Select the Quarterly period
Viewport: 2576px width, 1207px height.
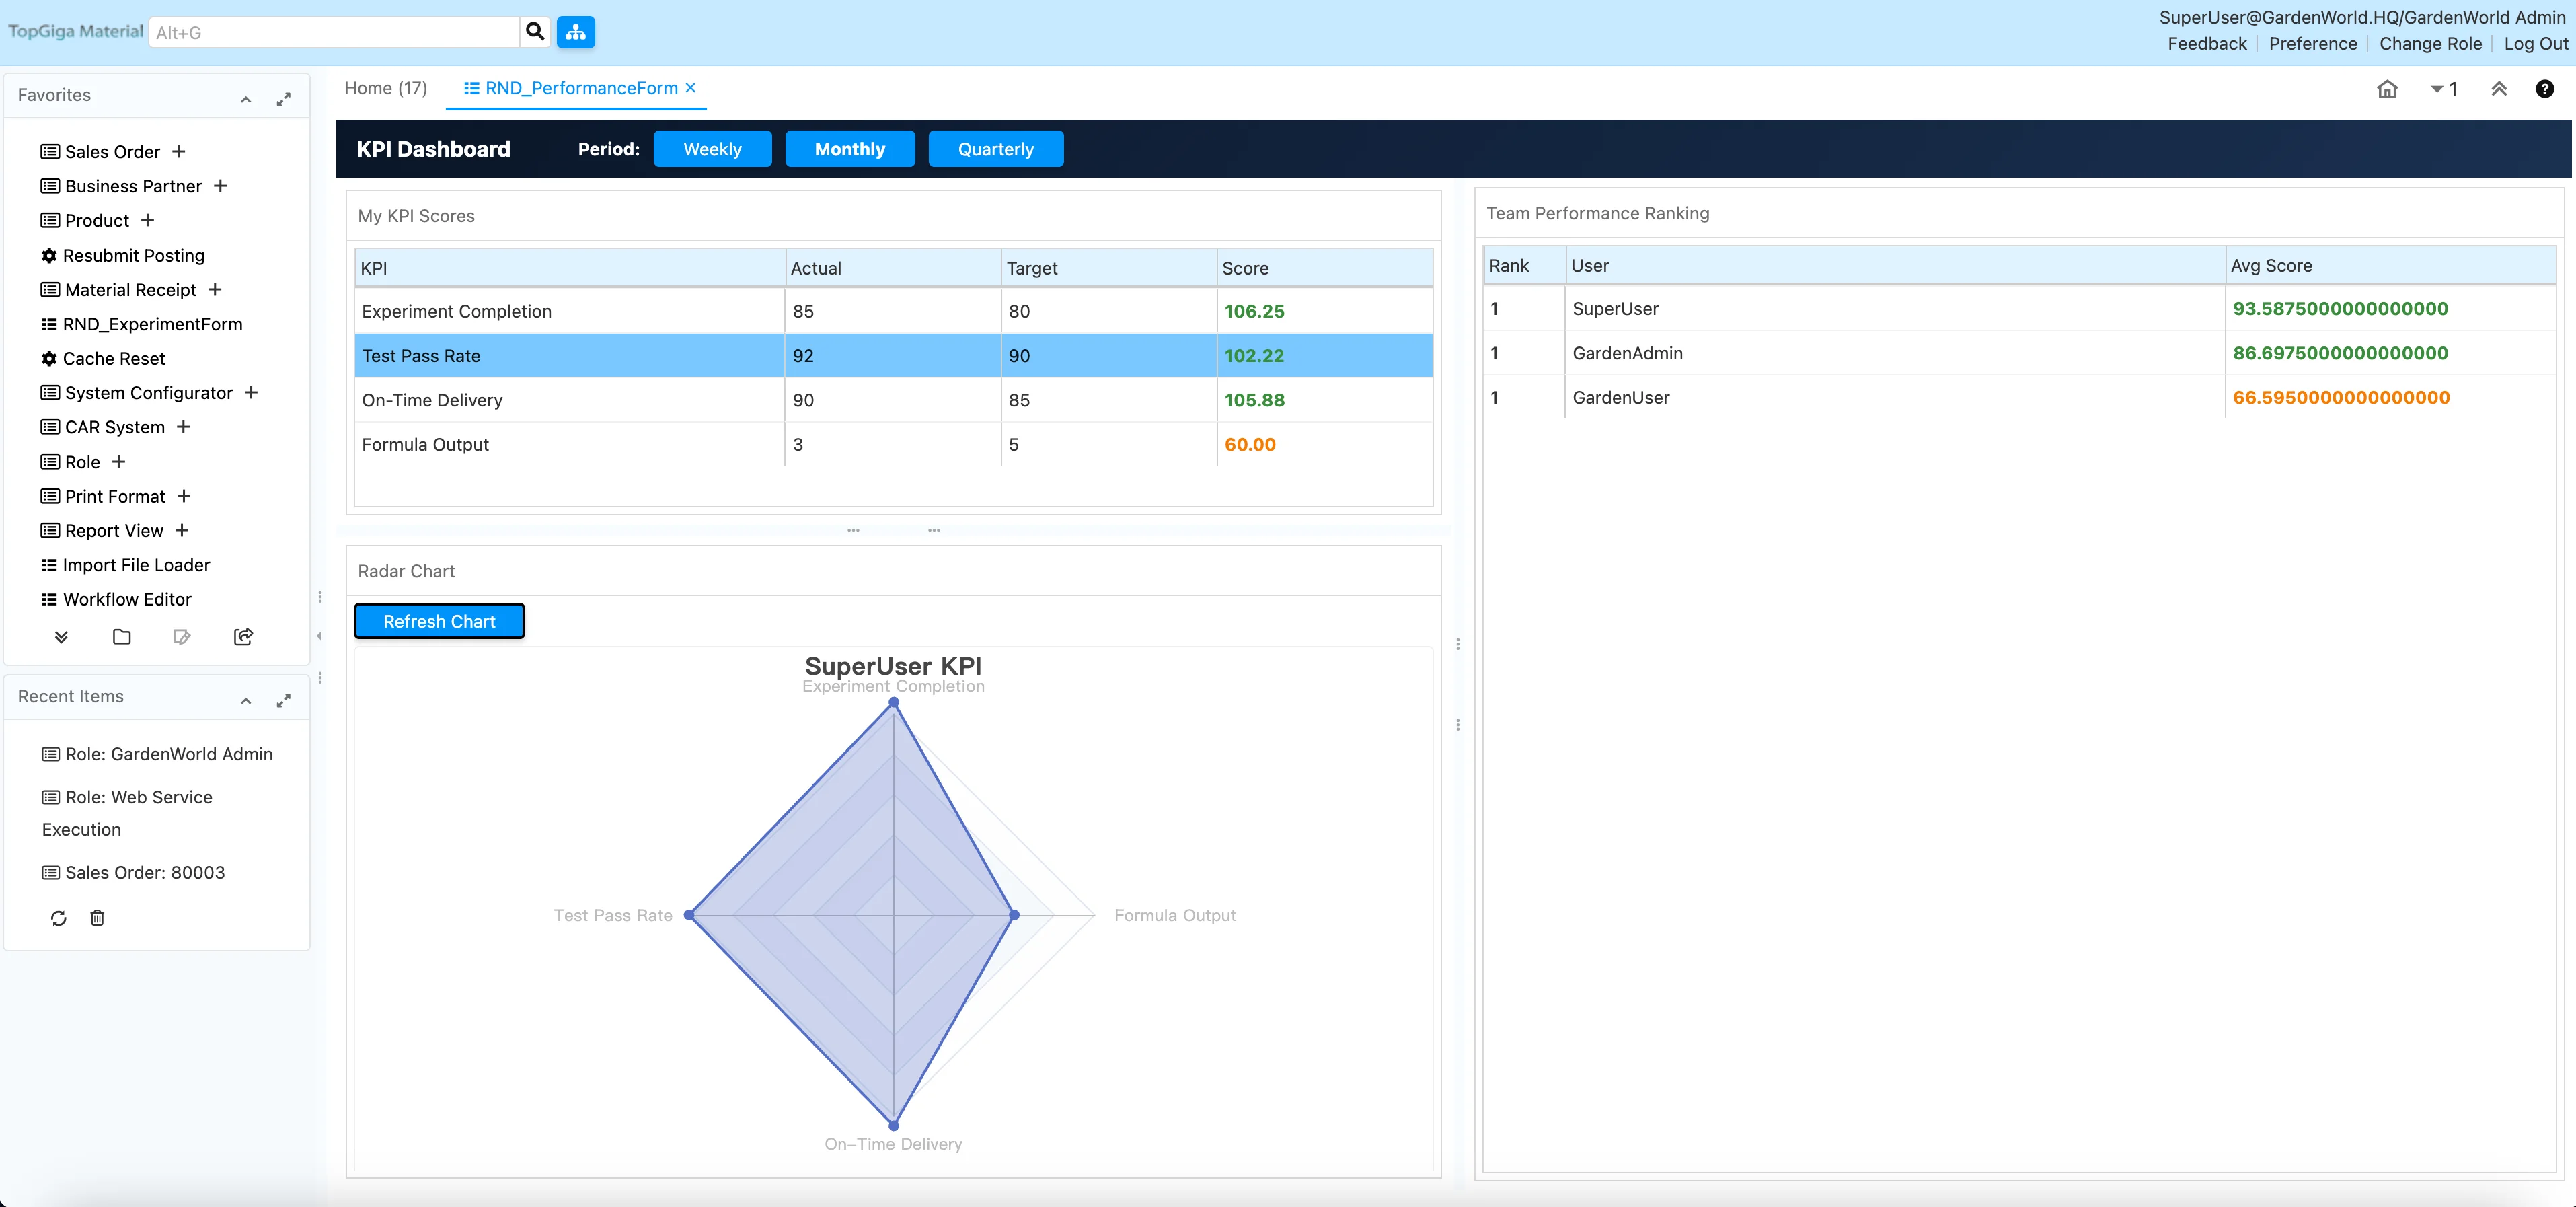click(x=995, y=149)
